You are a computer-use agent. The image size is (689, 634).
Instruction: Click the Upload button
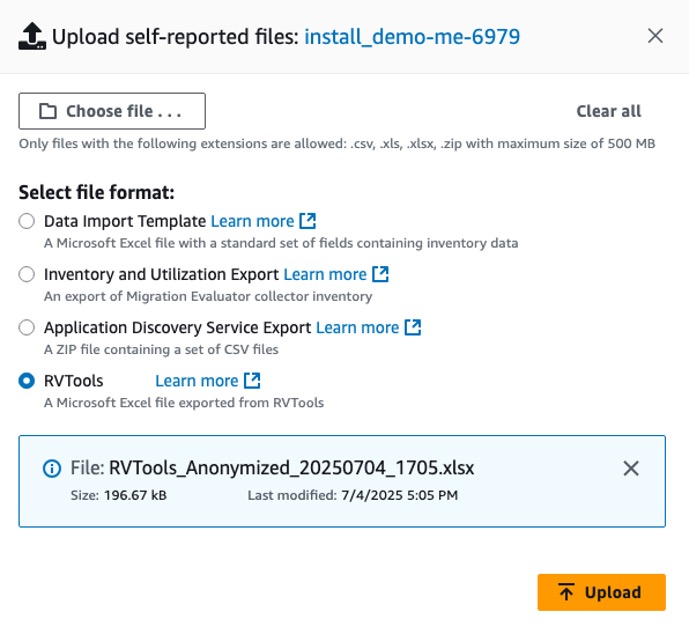tap(602, 592)
